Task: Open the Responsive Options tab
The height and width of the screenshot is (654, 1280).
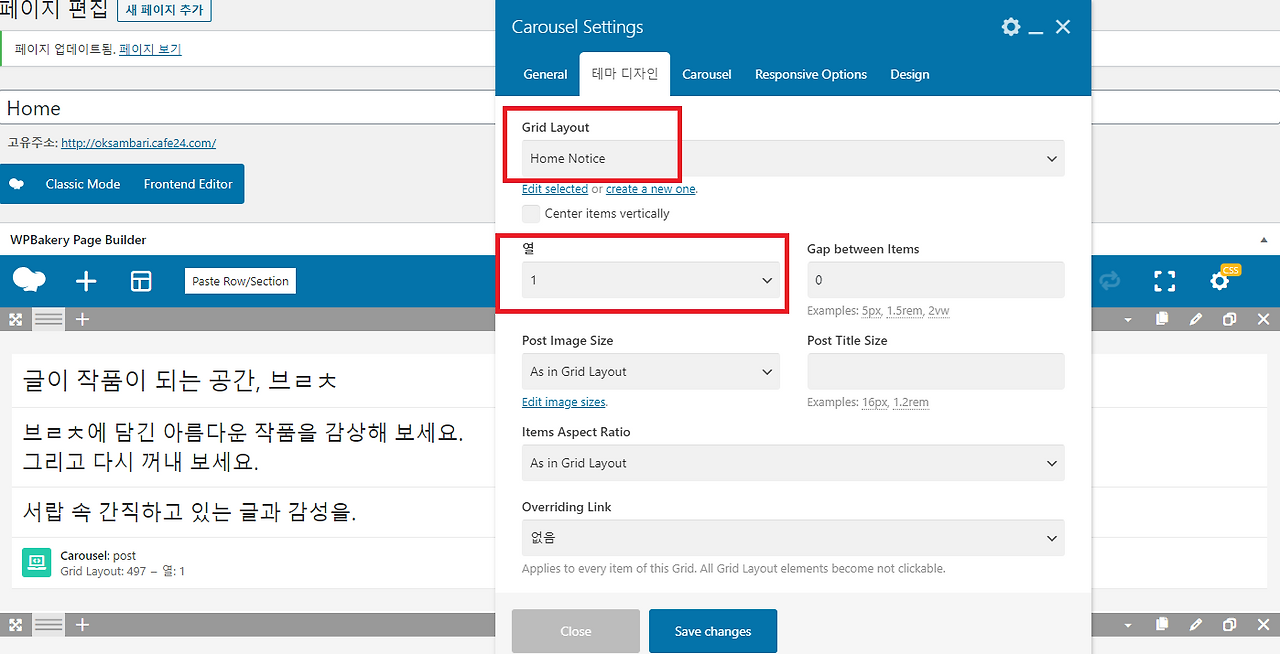Action: [811, 74]
